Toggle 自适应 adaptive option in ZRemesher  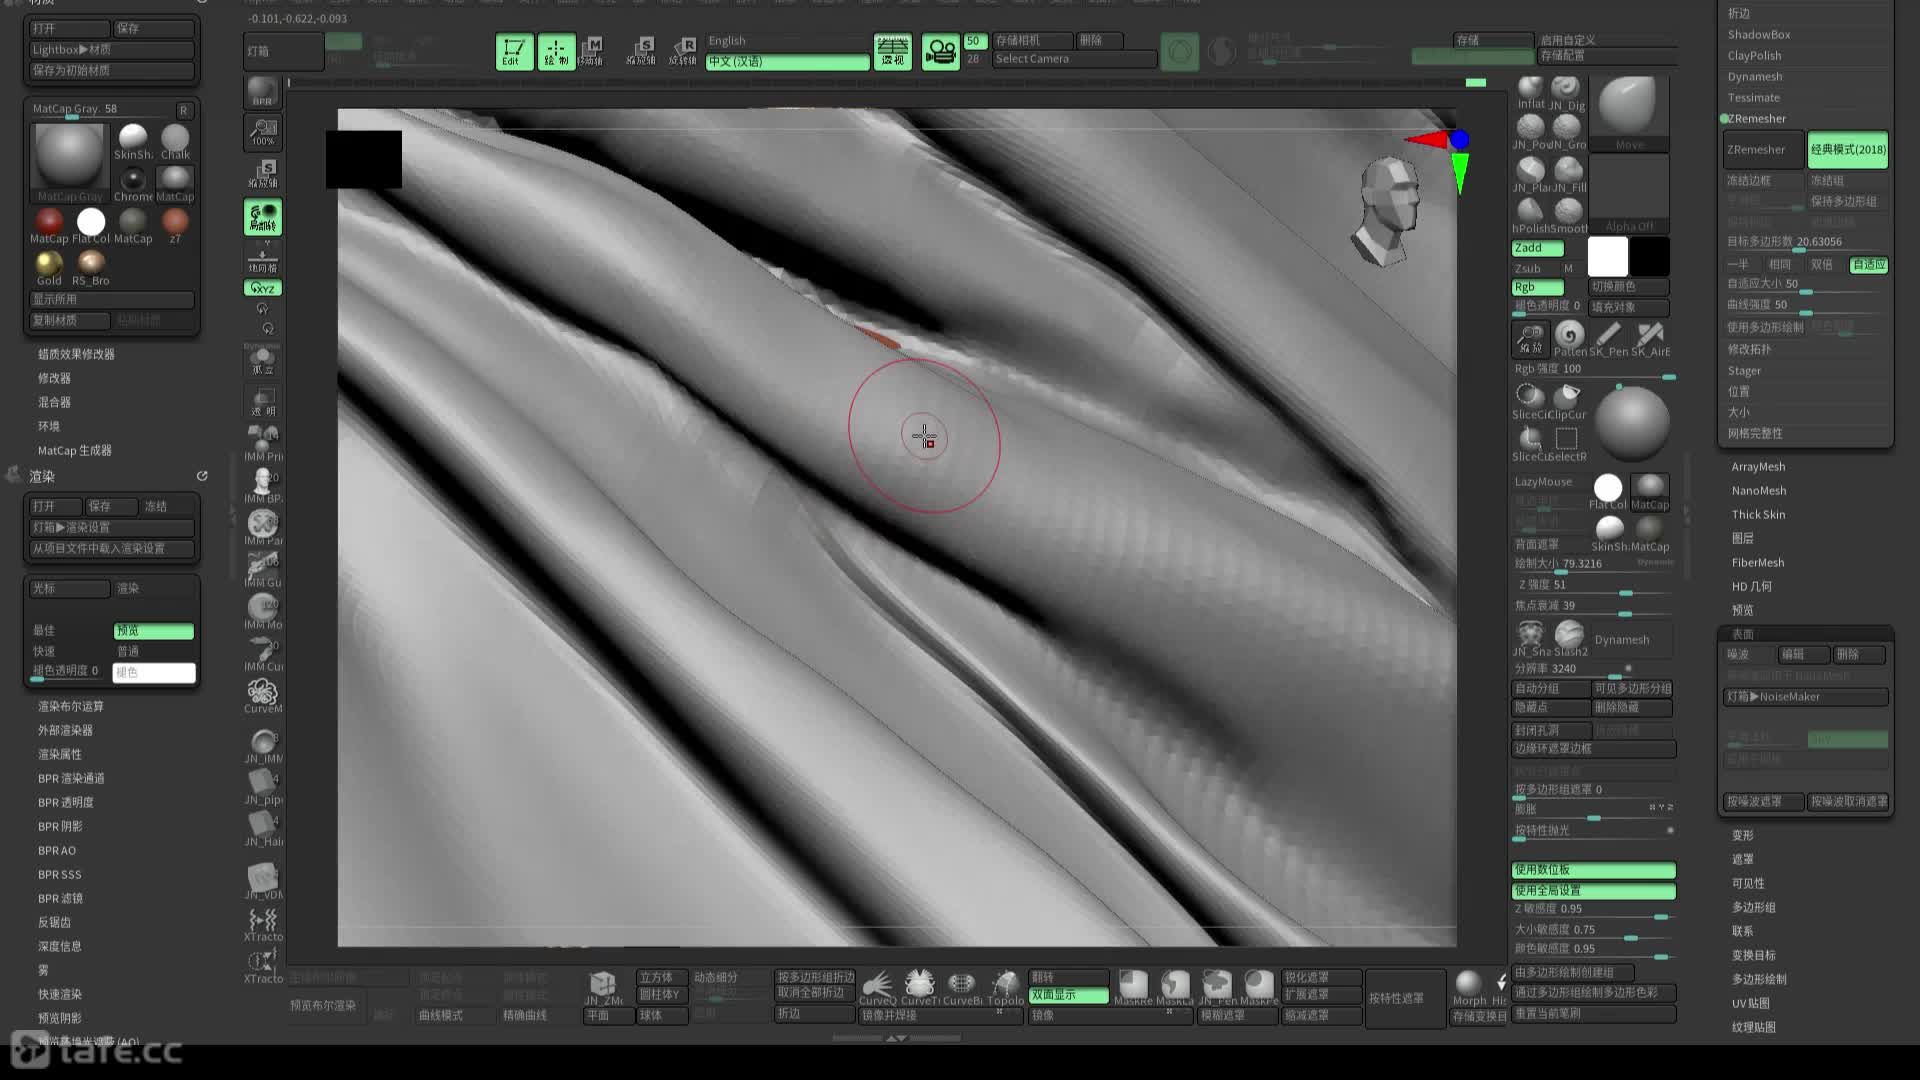(x=1868, y=265)
